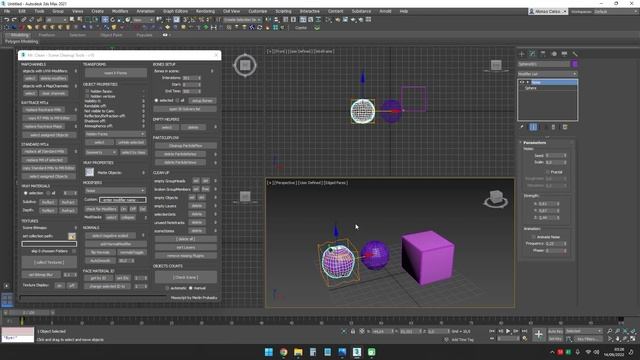This screenshot has width=640, height=360.
Task: Click the Pin Stack icon below modifier stack
Action: point(522,127)
